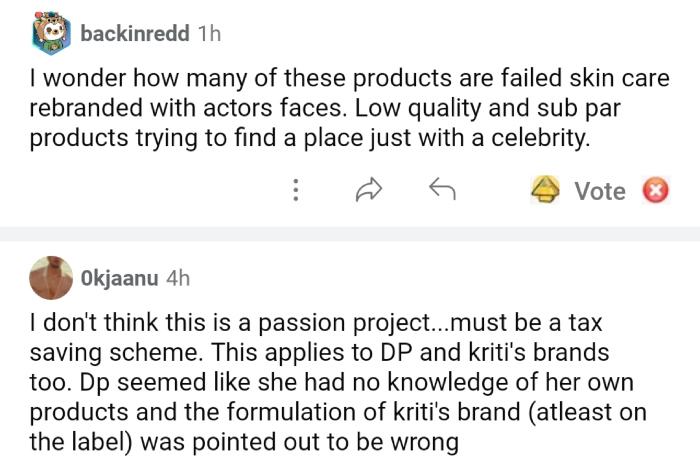Viewport: 700px width, 470px height.
Task: Click the 4h timestamp beside Okjaanu
Action: (178, 278)
